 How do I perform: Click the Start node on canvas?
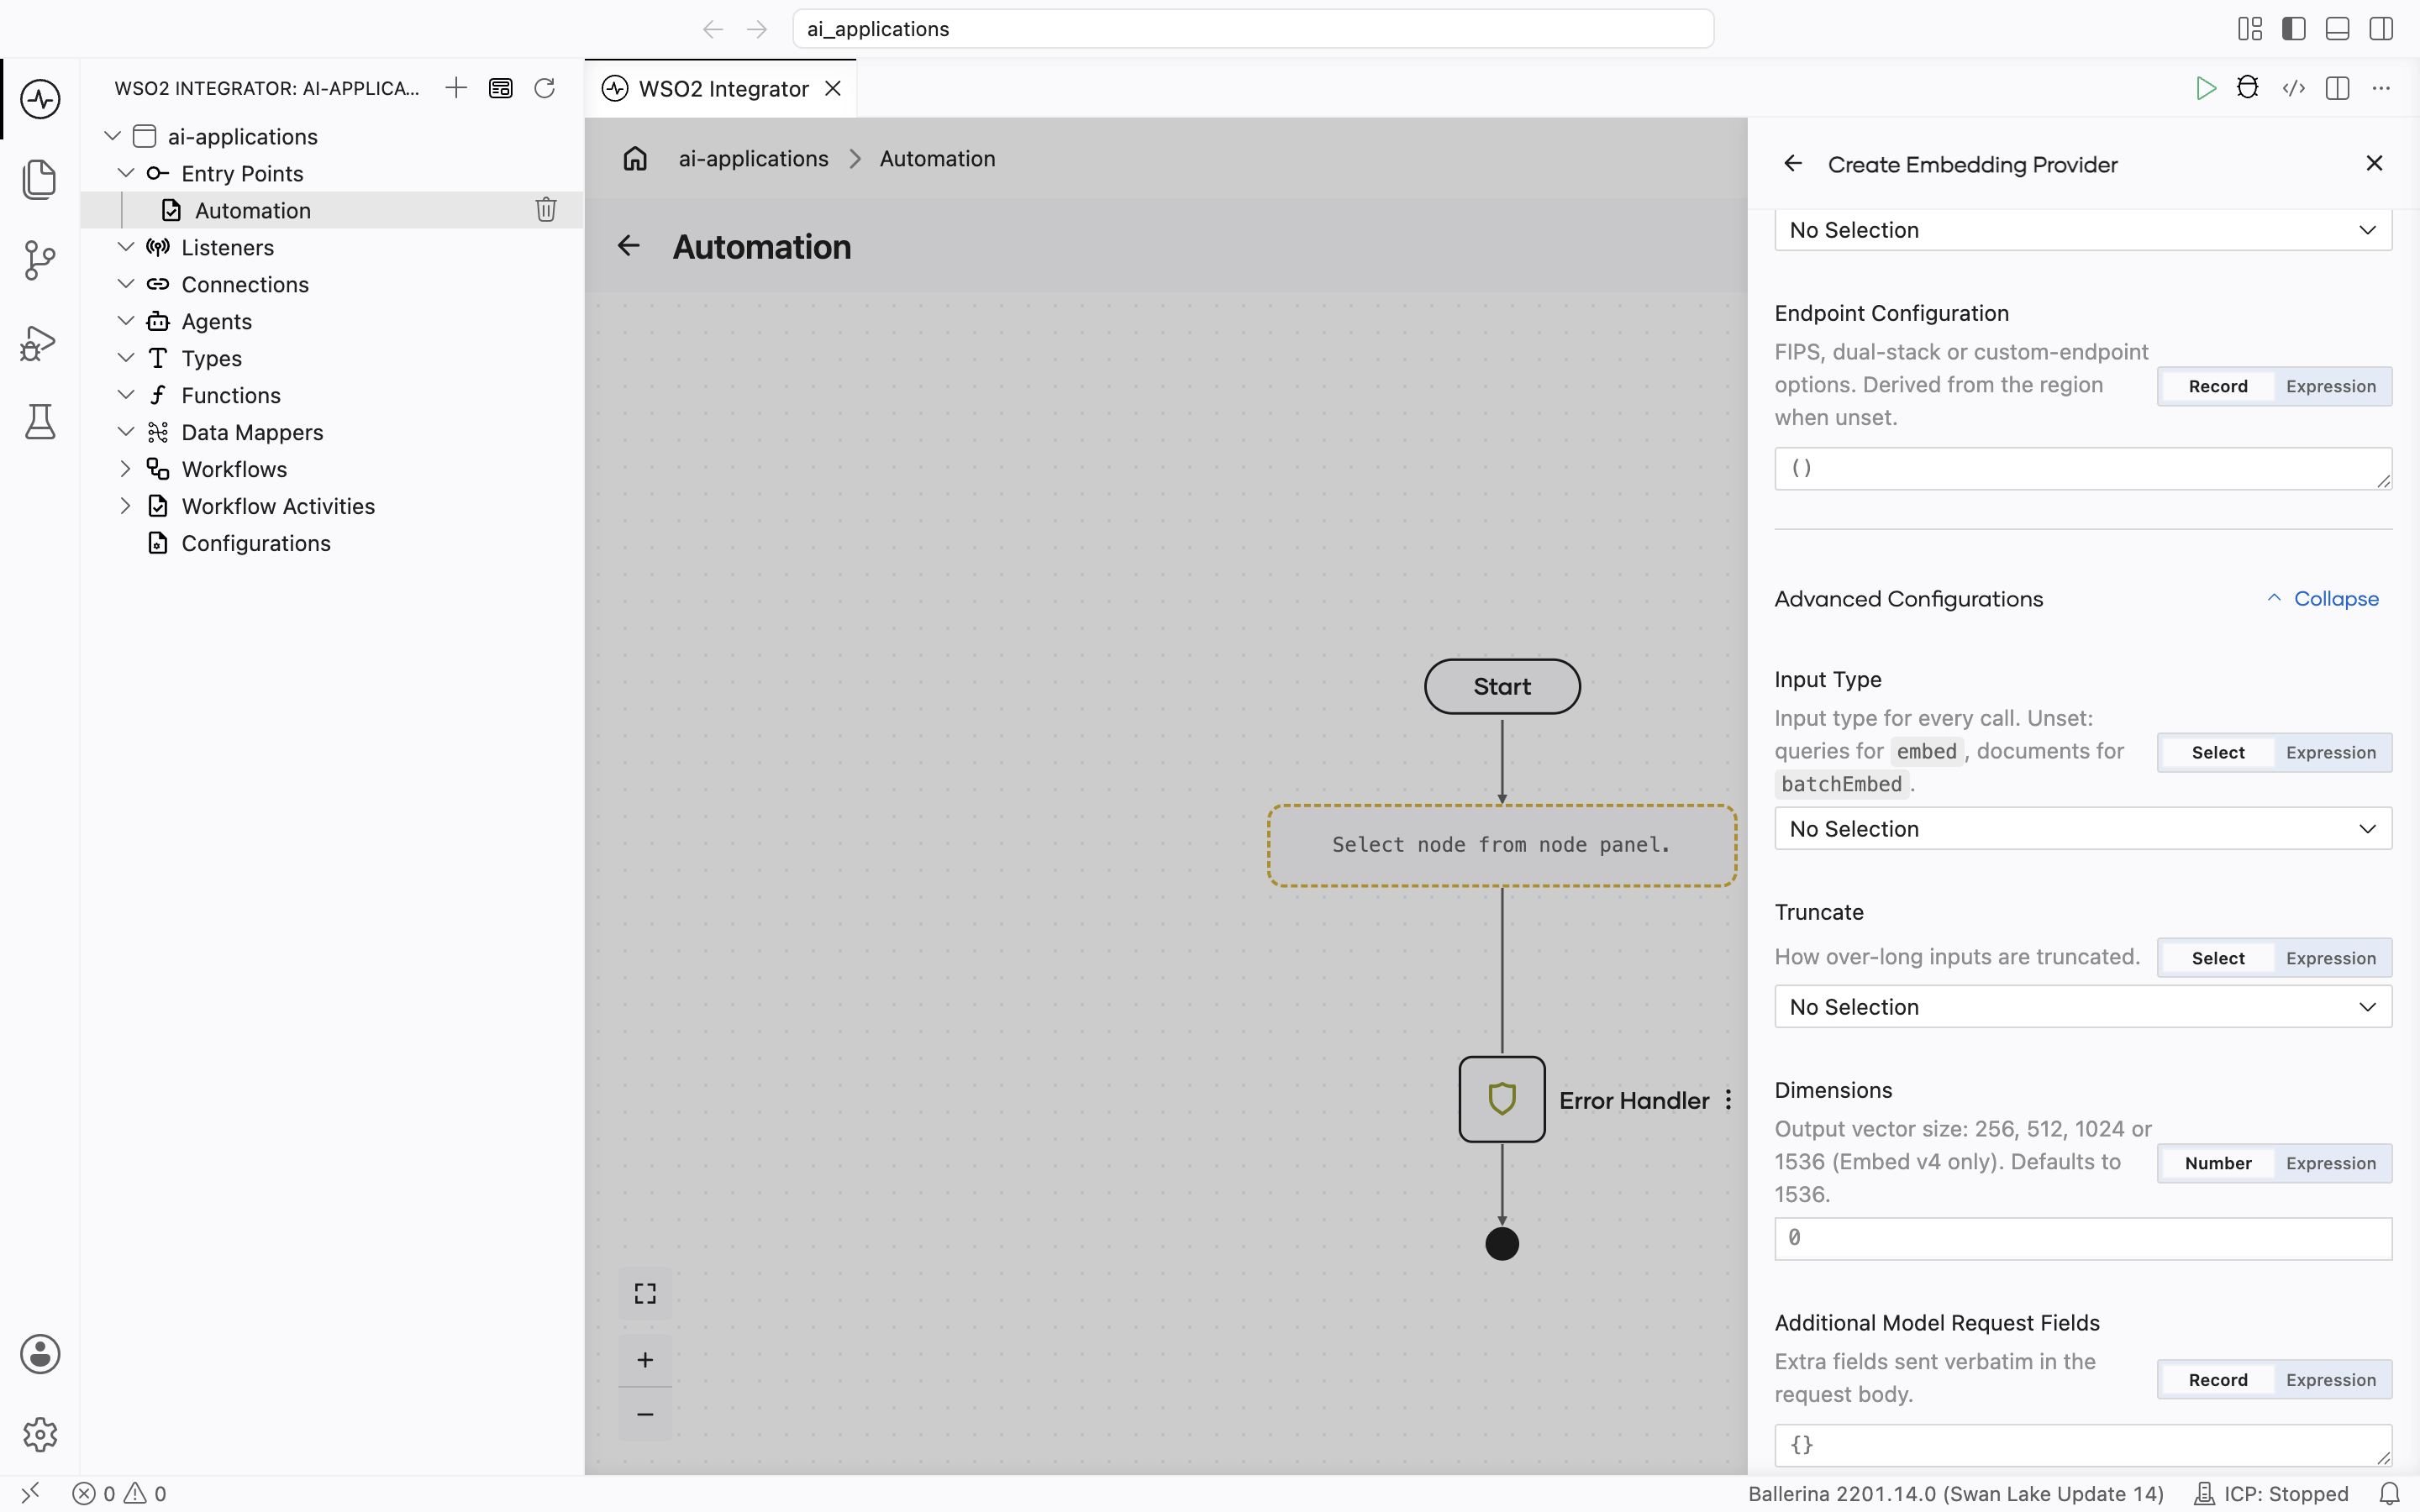click(1502, 686)
